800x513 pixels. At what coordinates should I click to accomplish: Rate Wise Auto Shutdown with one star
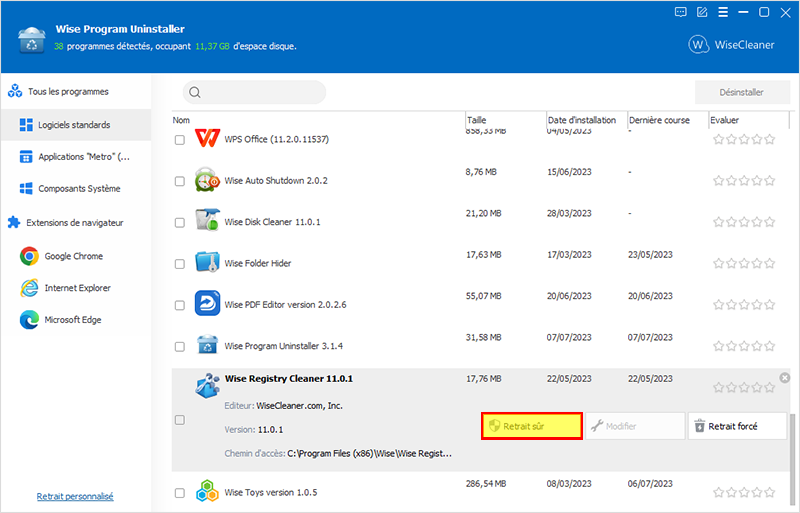coord(718,181)
